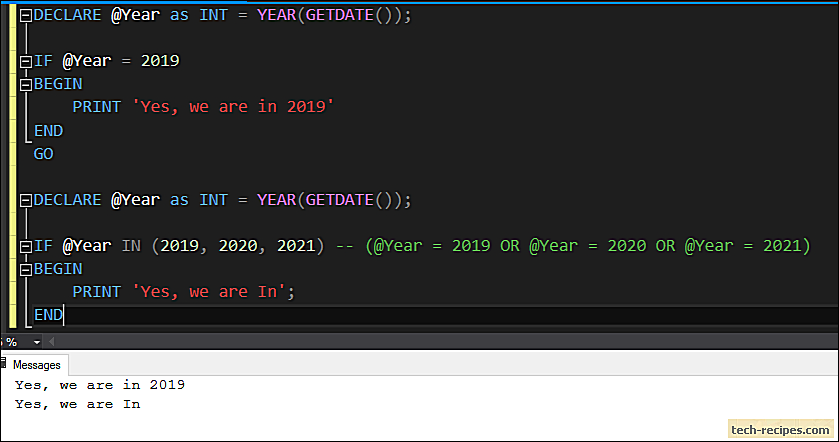Click the first BEGIN keyword
Viewport: 839px width, 442px height.
[58, 84]
